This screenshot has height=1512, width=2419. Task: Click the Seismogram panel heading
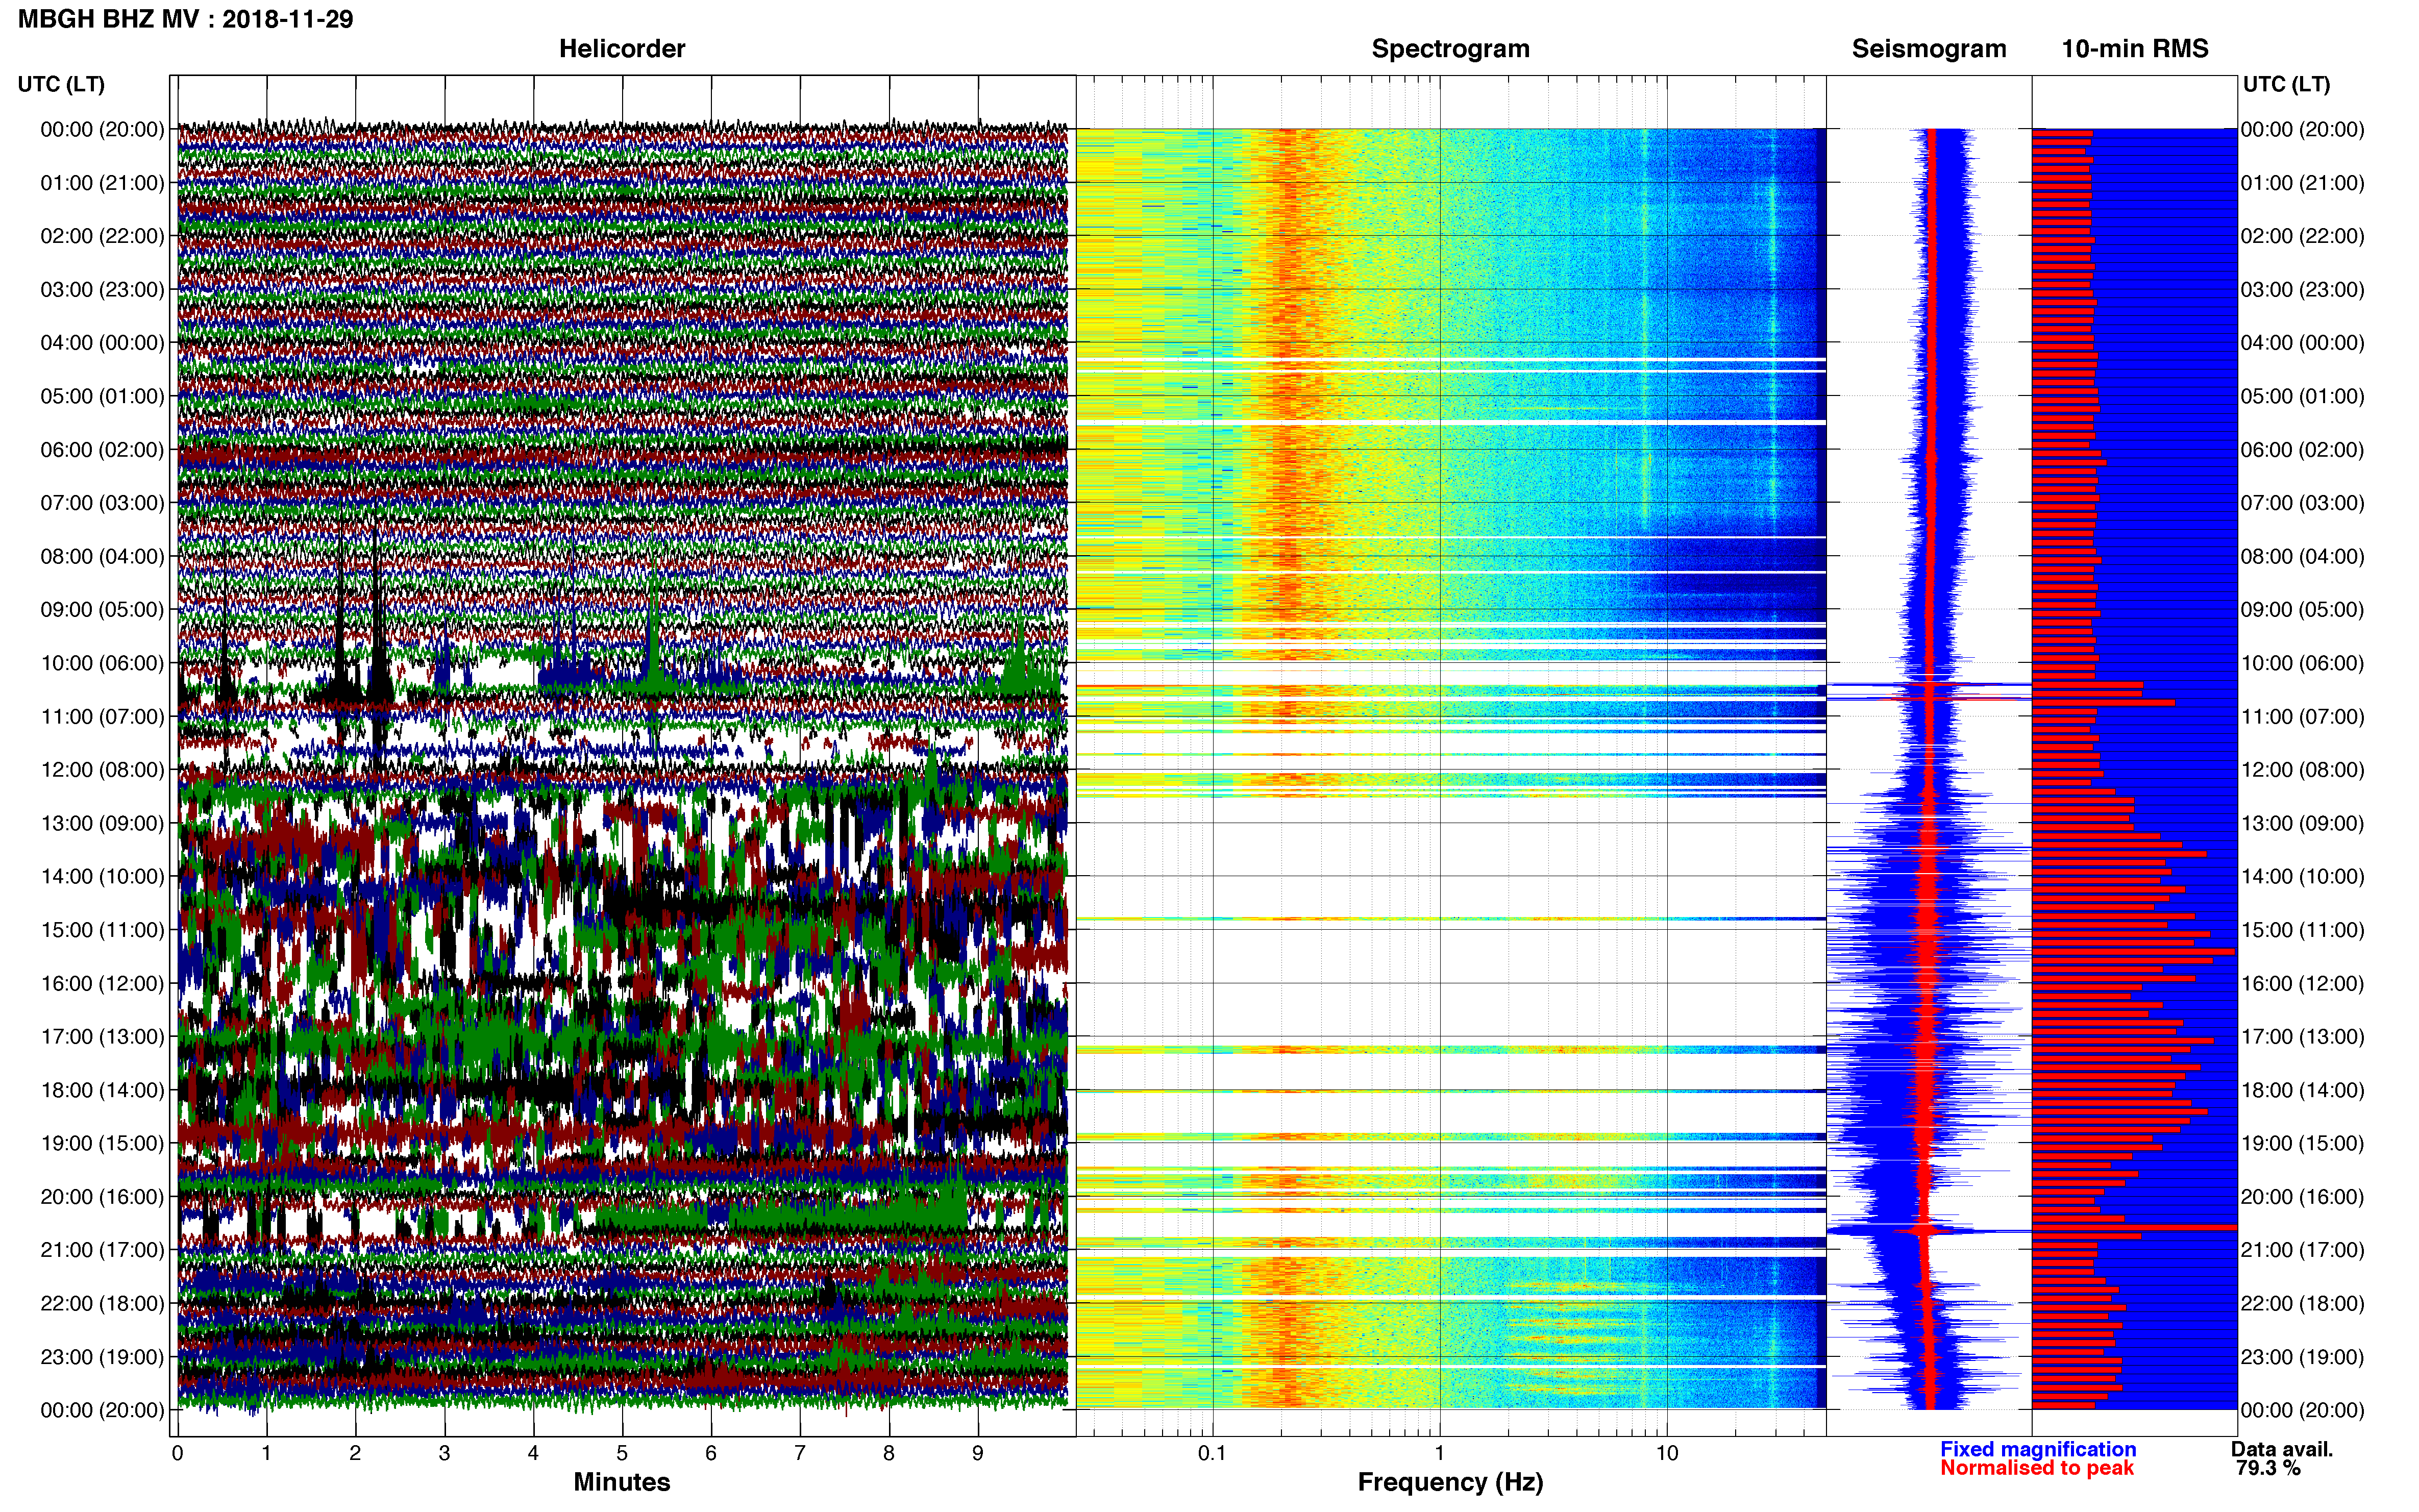1929,49
